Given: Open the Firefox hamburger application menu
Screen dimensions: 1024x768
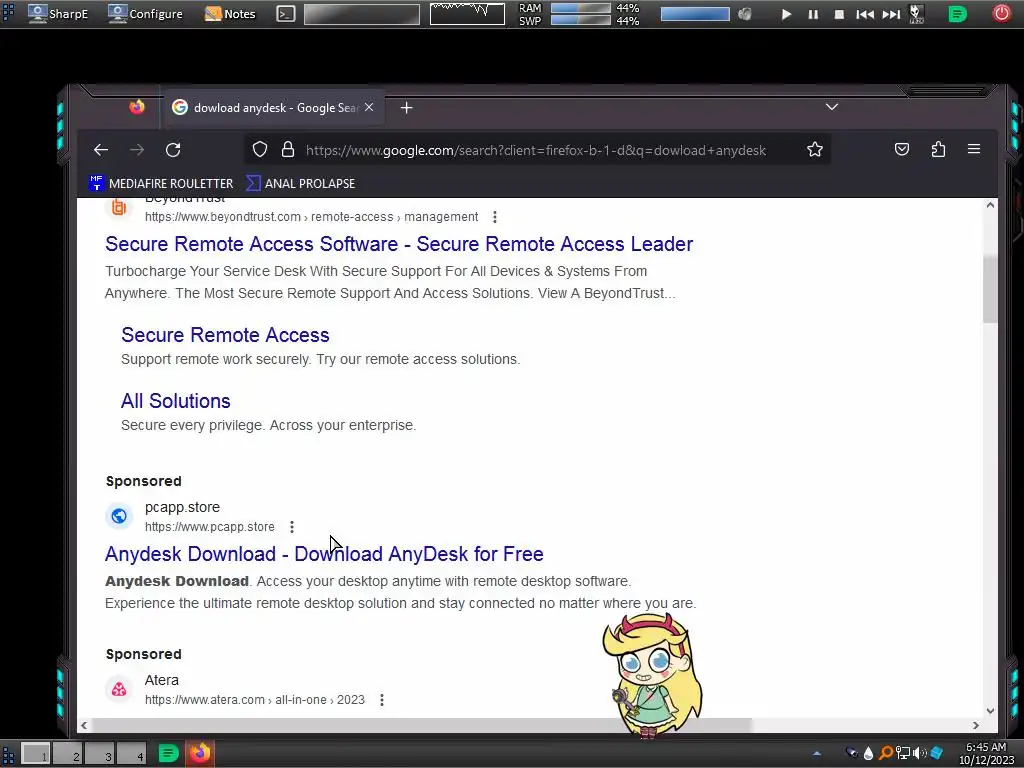Looking at the screenshot, I should (x=974, y=150).
